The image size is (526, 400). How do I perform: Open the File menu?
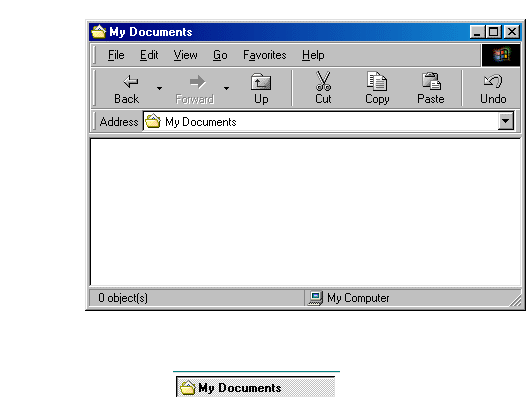point(116,55)
